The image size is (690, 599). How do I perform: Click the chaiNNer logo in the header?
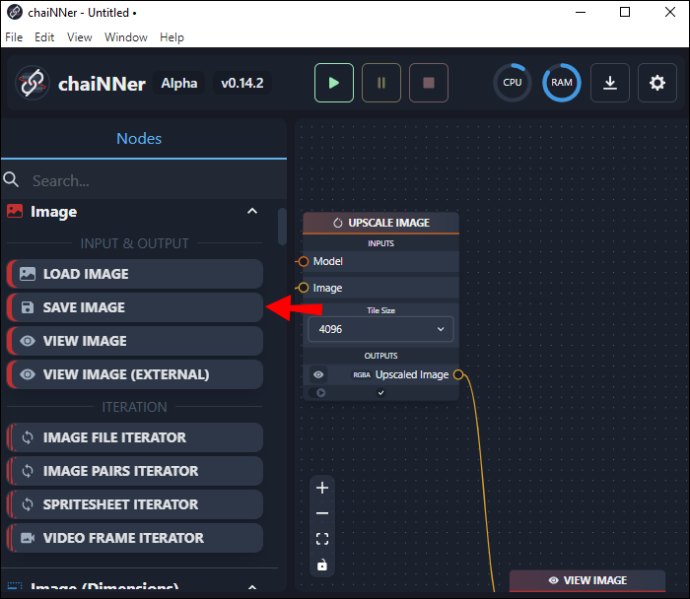coord(32,83)
